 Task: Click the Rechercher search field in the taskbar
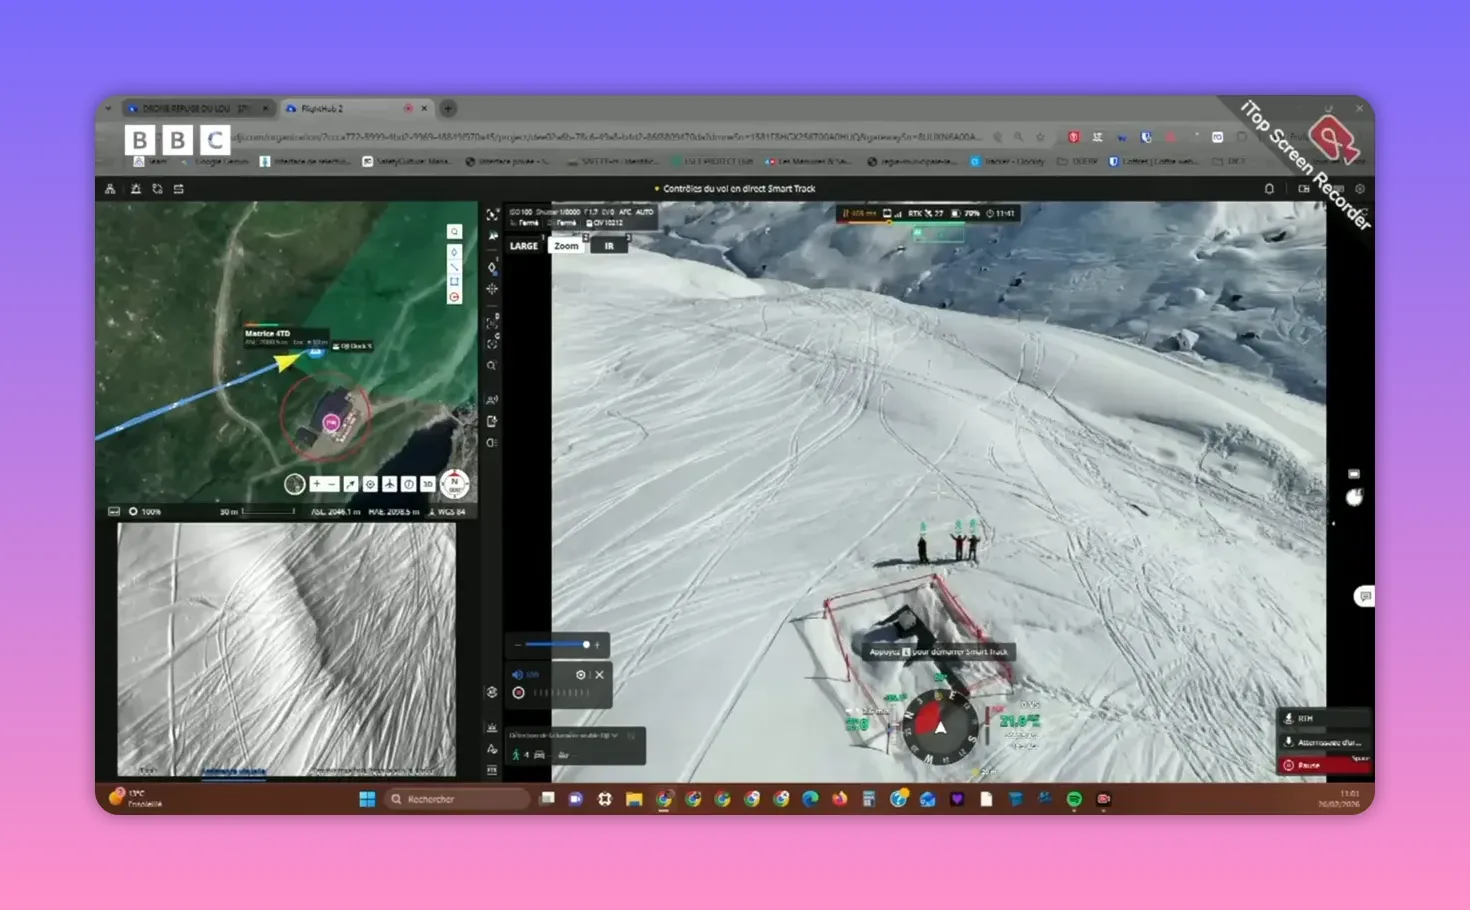(455, 798)
